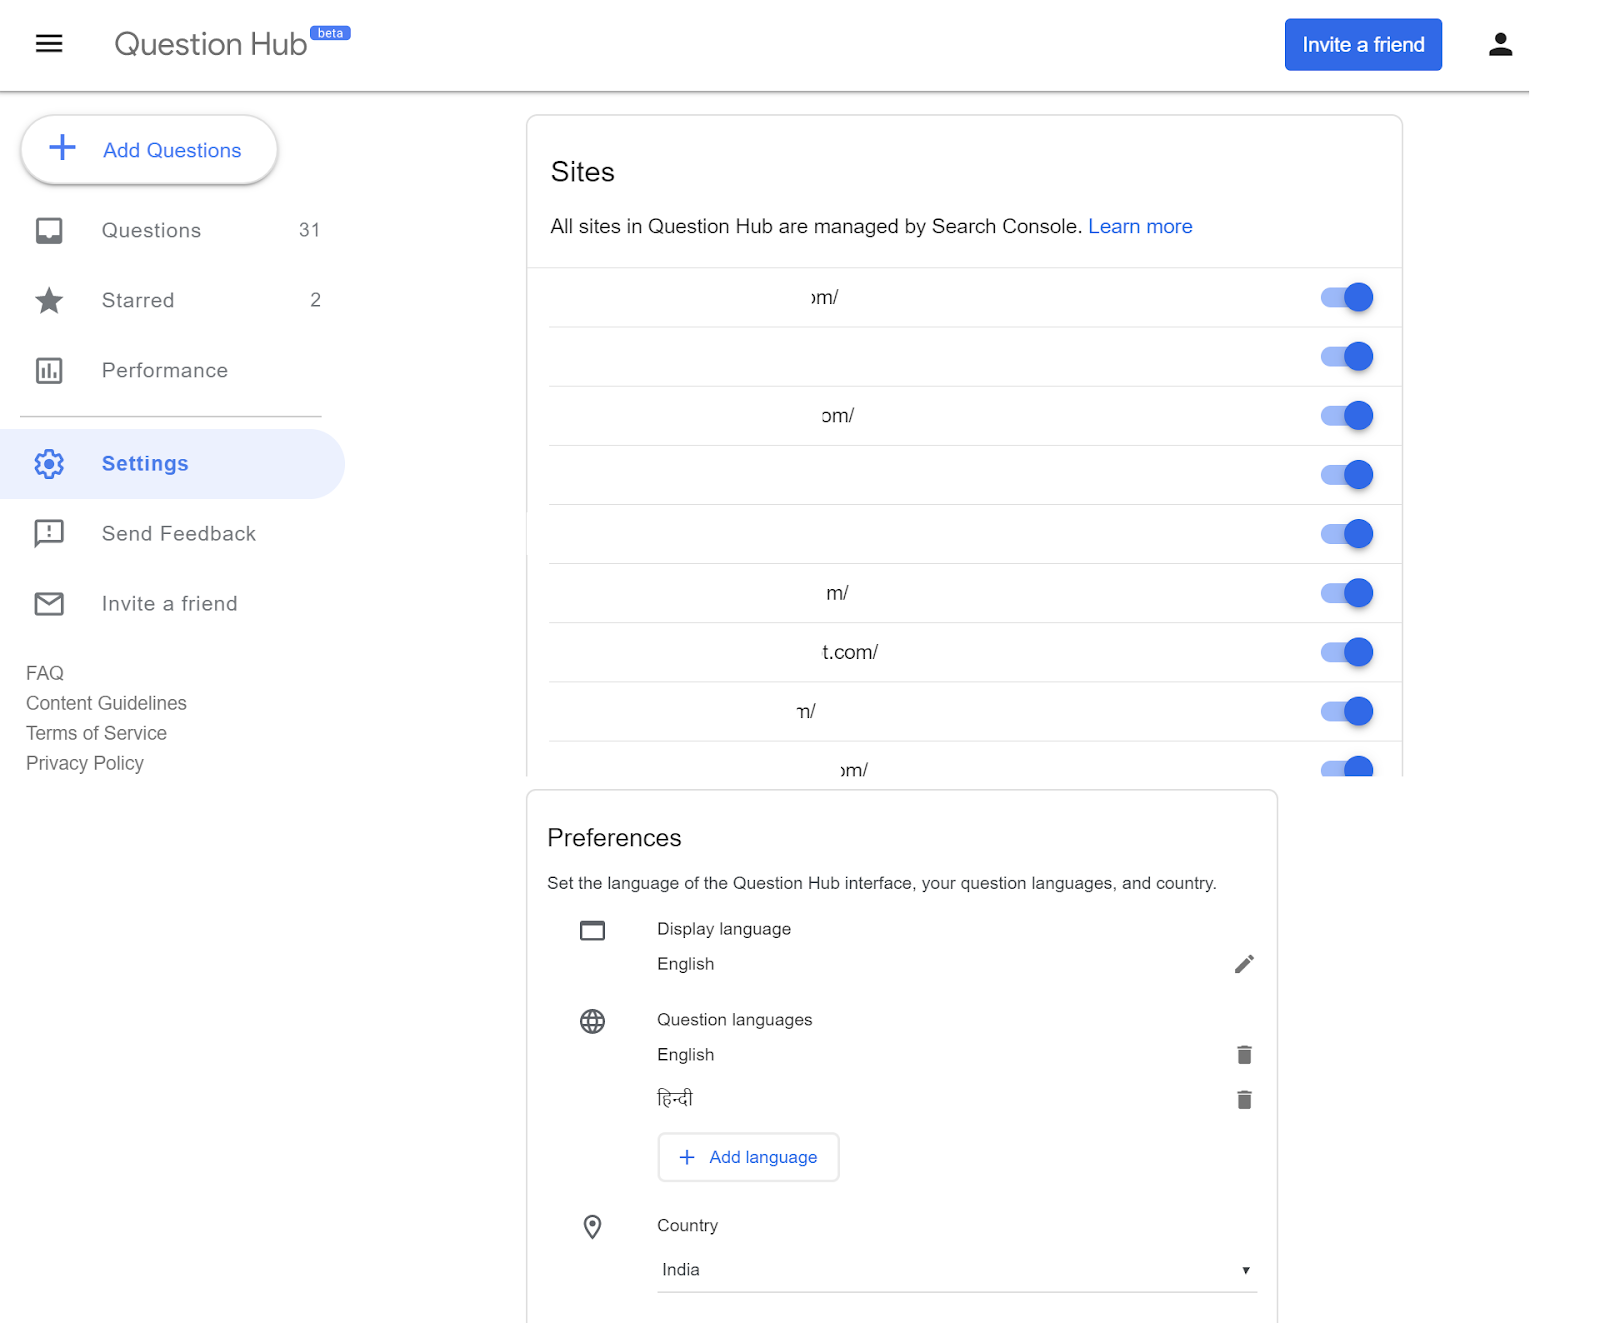Select Questions in the sidebar
Viewport: 1600px width, 1323px height.
point(150,230)
